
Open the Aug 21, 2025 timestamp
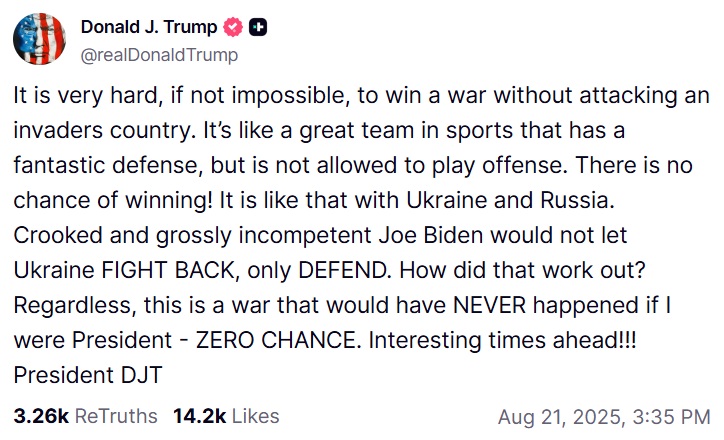click(561, 417)
